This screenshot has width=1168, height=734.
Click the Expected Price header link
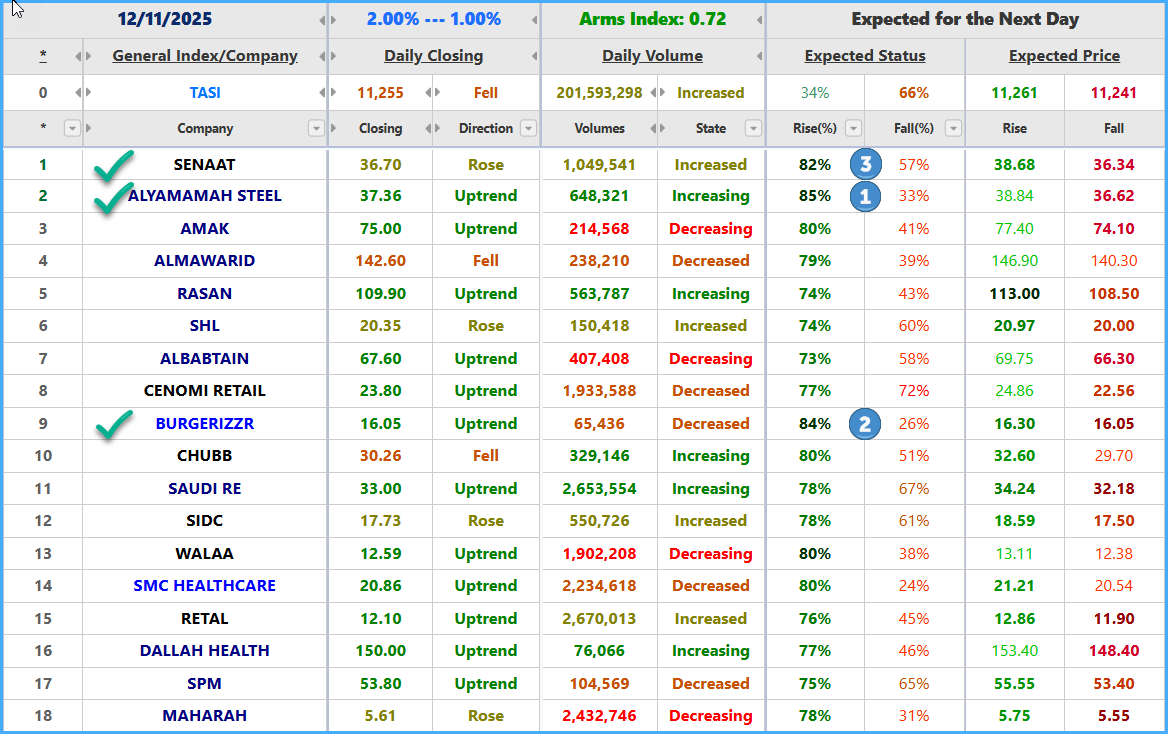(1064, 56)
